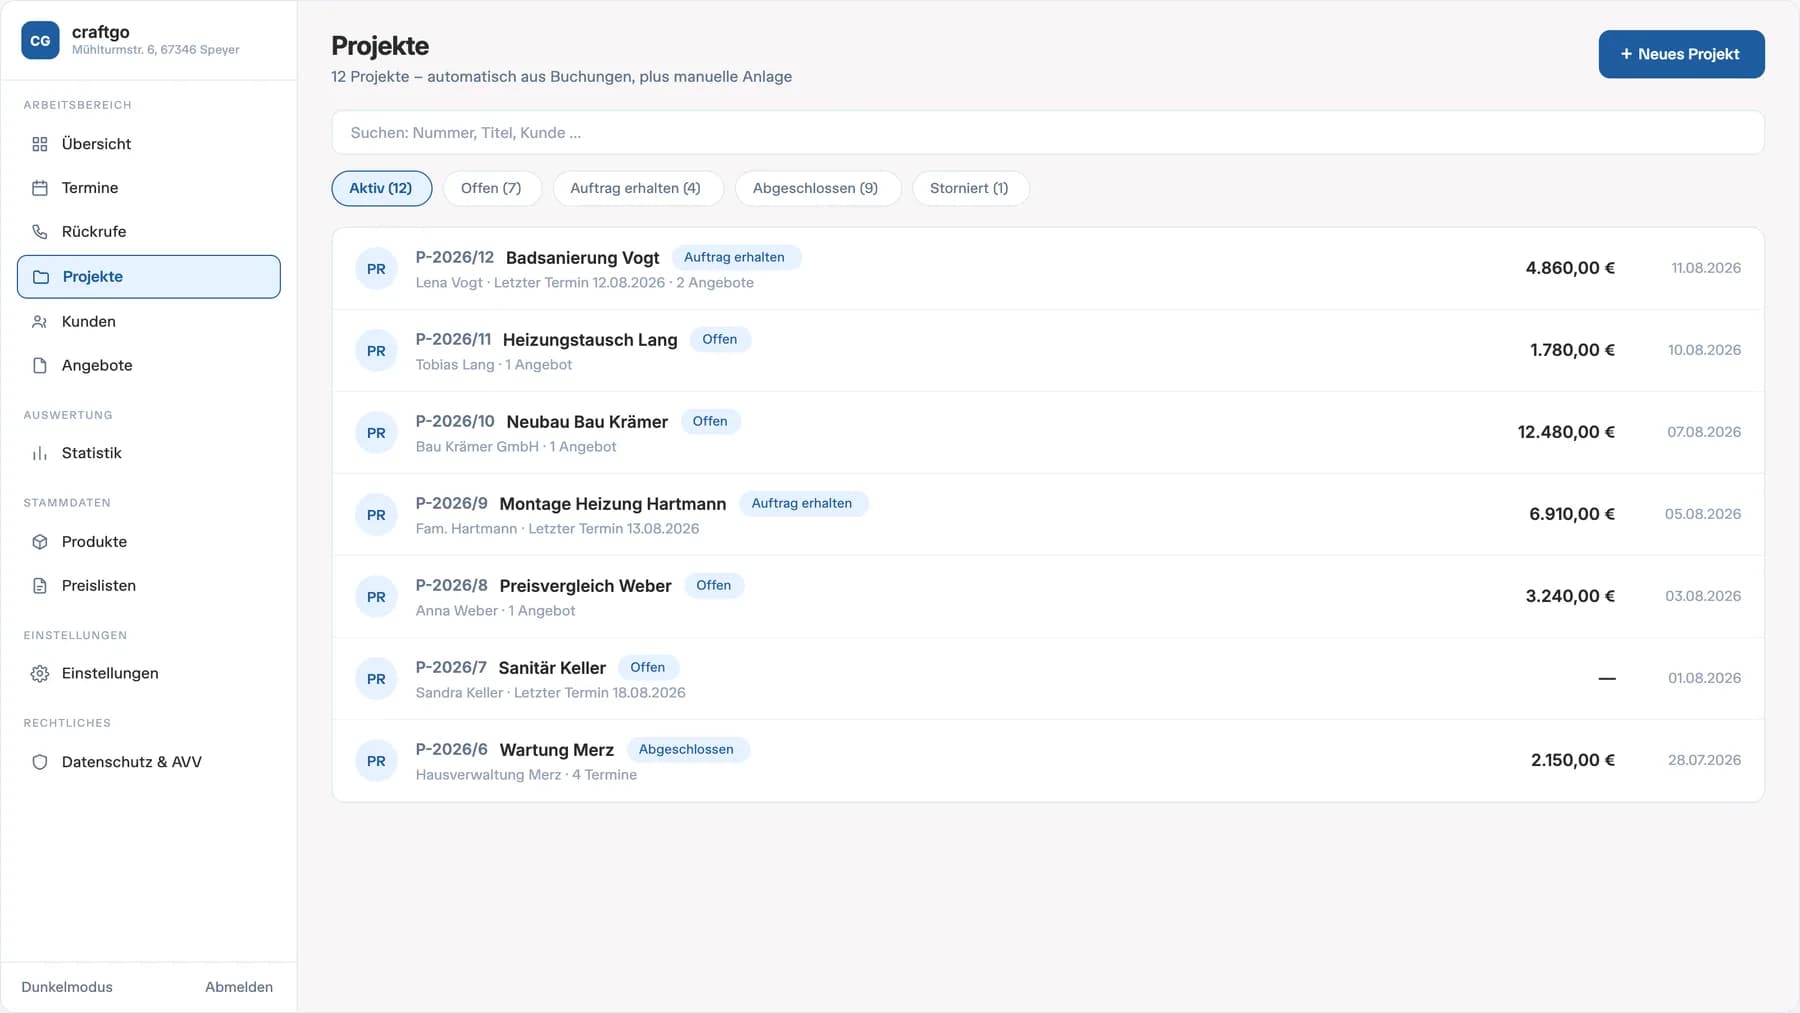
Task: Click the Projekte page heading
Action: coord(380,46)
